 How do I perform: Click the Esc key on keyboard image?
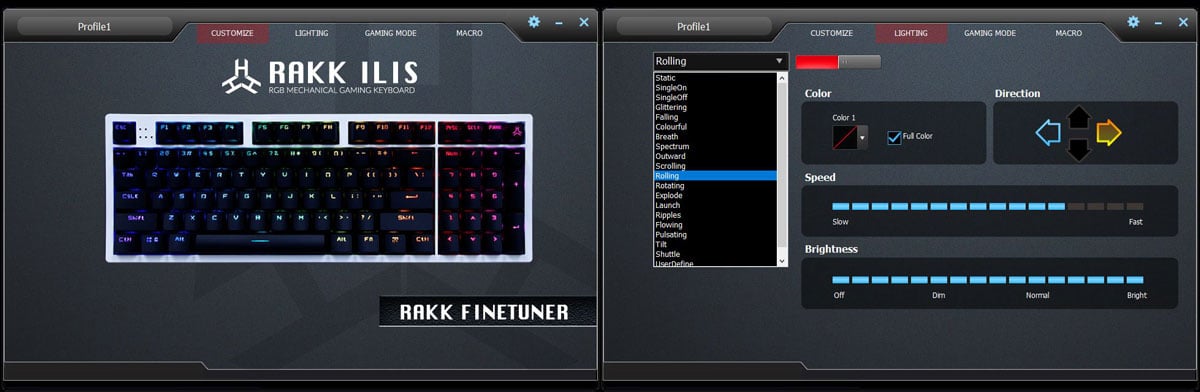[x=121, y=128]
